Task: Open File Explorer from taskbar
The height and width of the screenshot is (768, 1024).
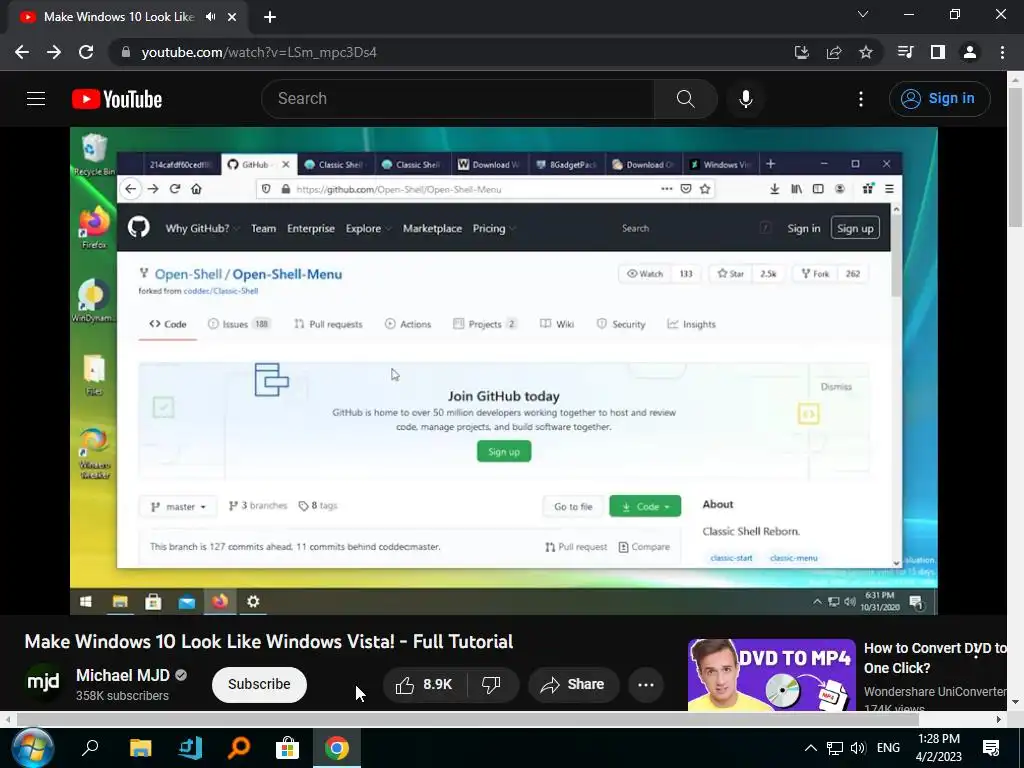Action: click(x=140, y=748)
